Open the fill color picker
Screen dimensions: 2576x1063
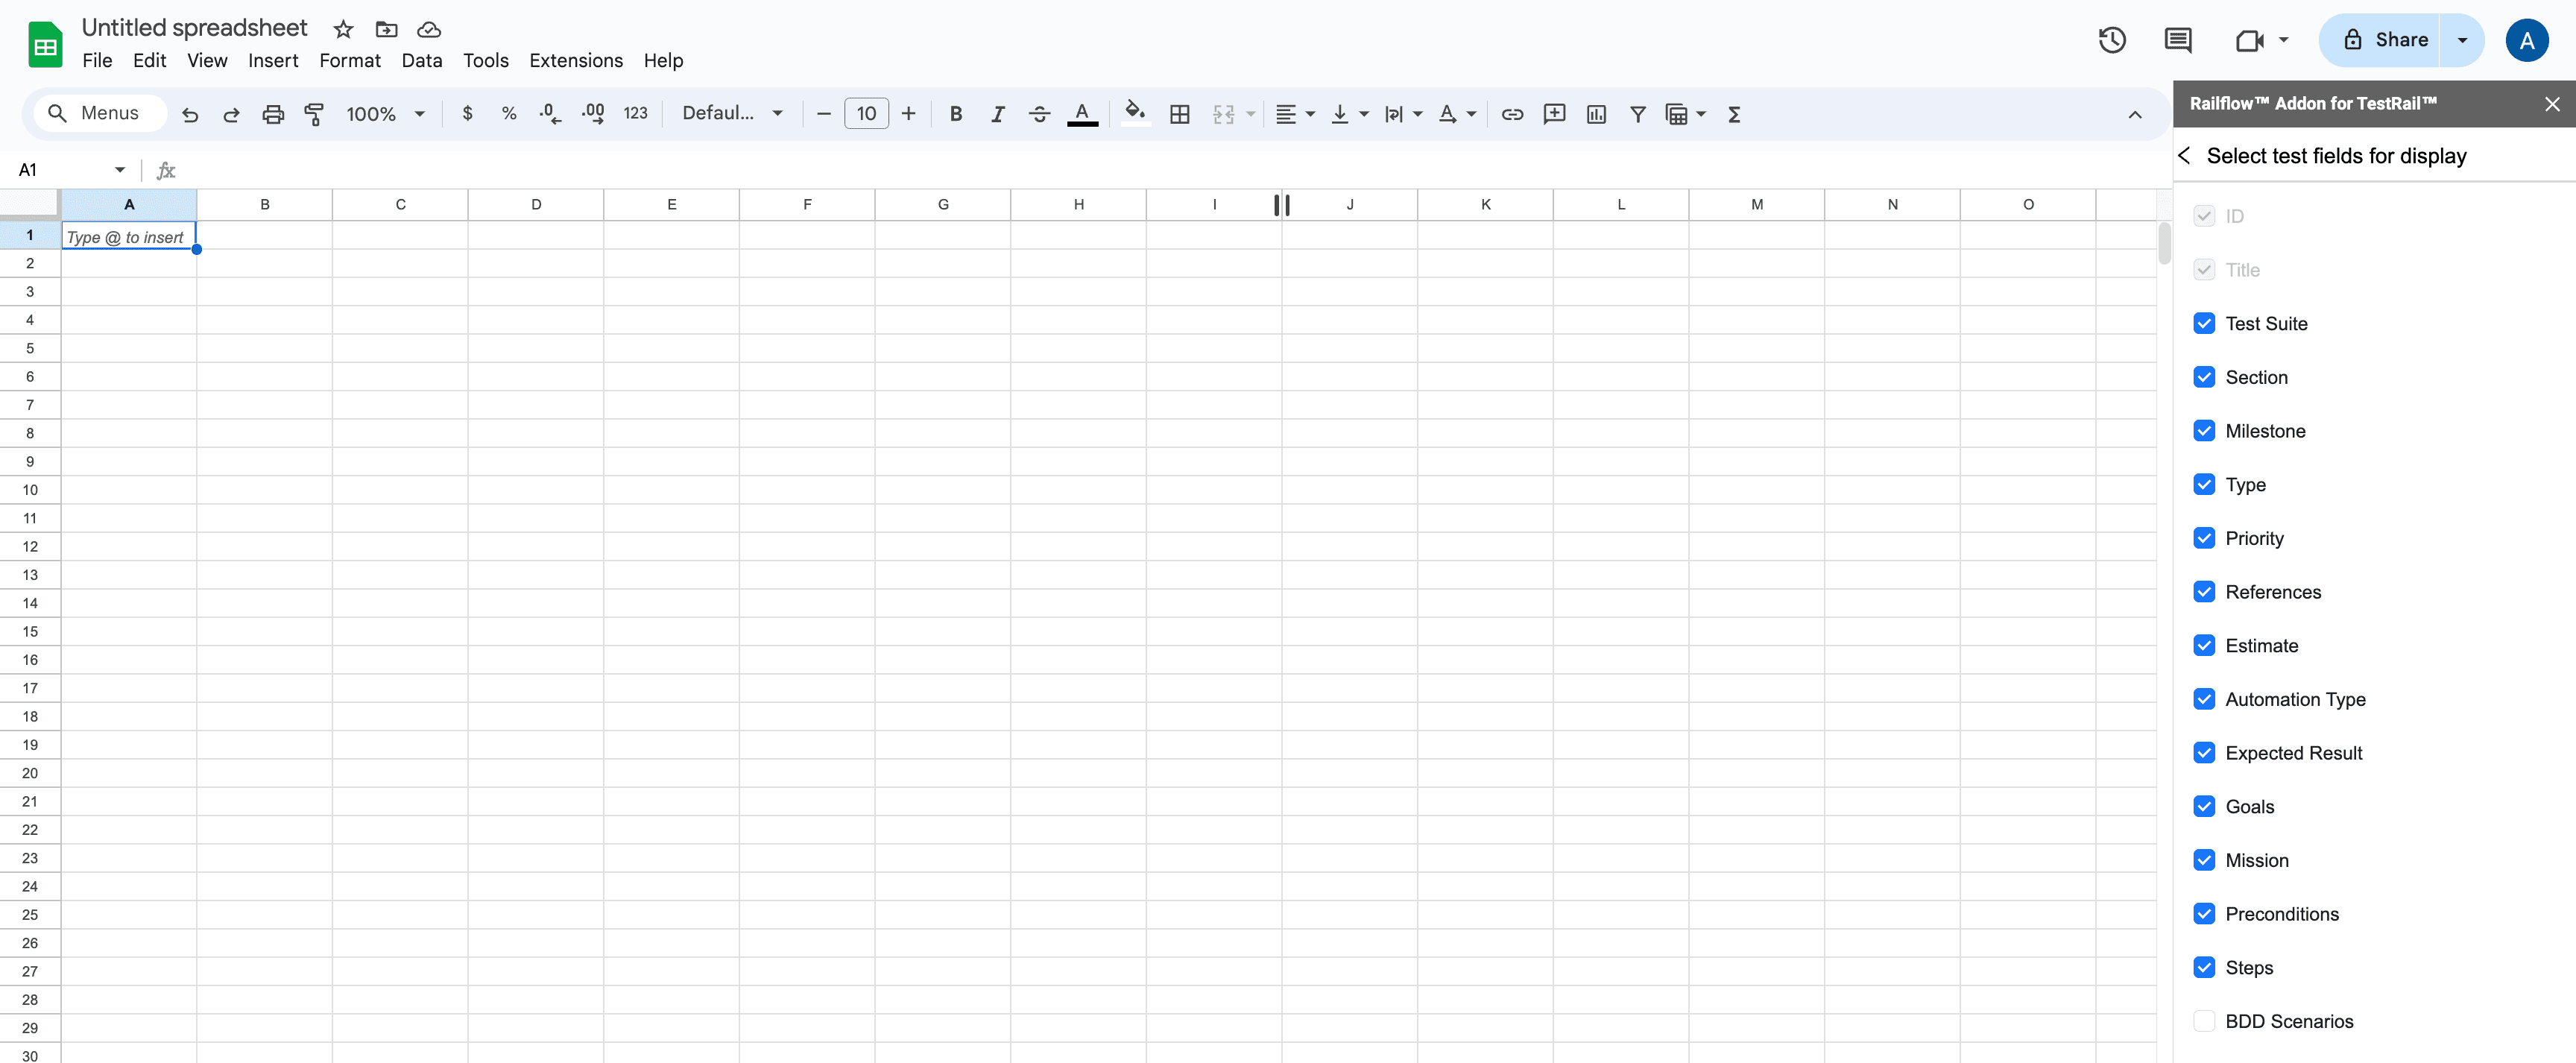pos(1135,113)
